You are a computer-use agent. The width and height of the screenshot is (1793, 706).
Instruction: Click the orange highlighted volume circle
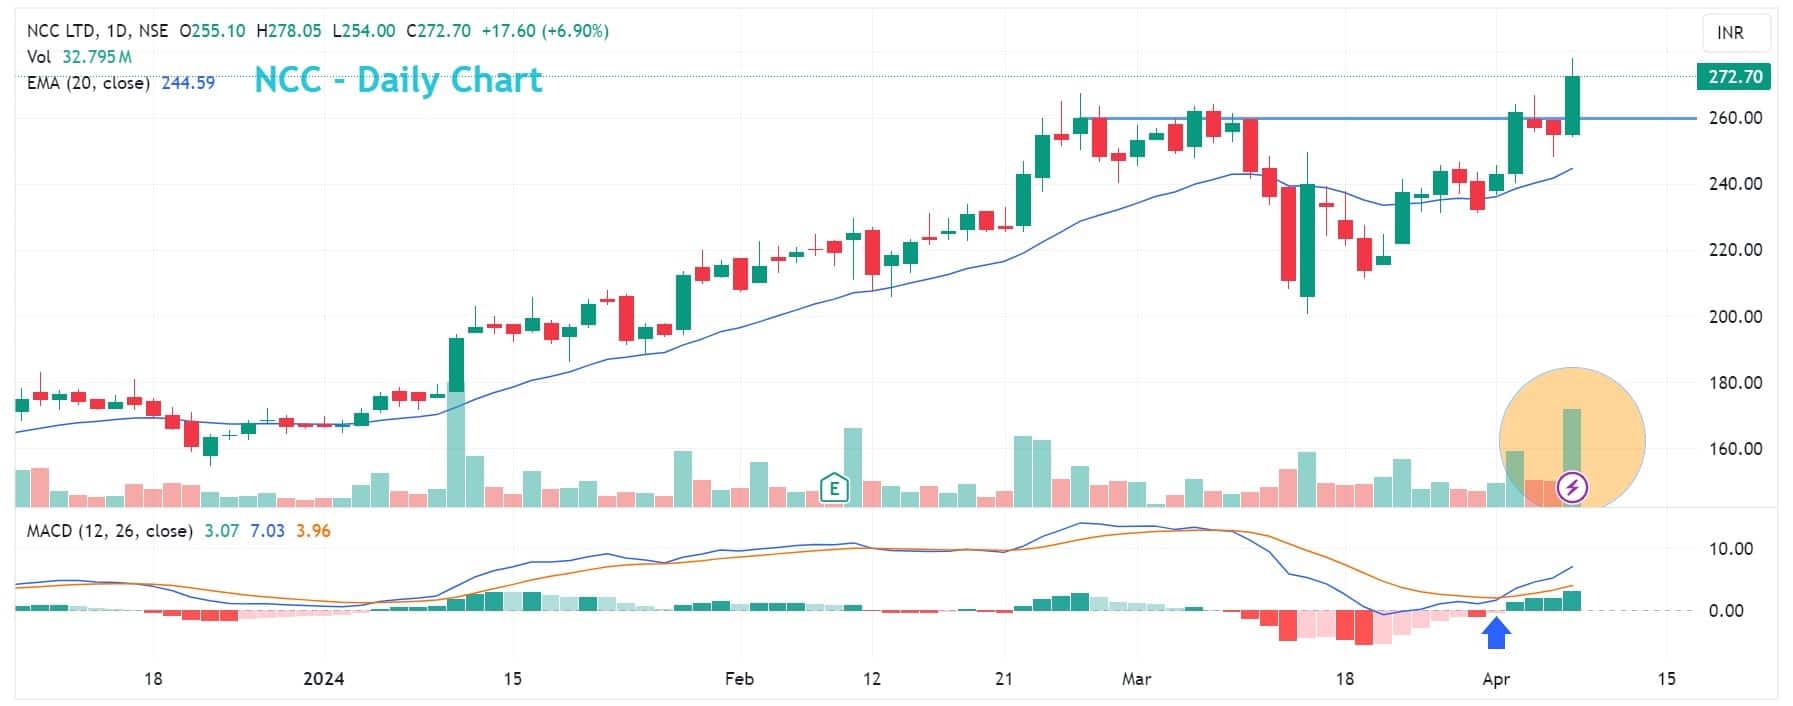1571,438
